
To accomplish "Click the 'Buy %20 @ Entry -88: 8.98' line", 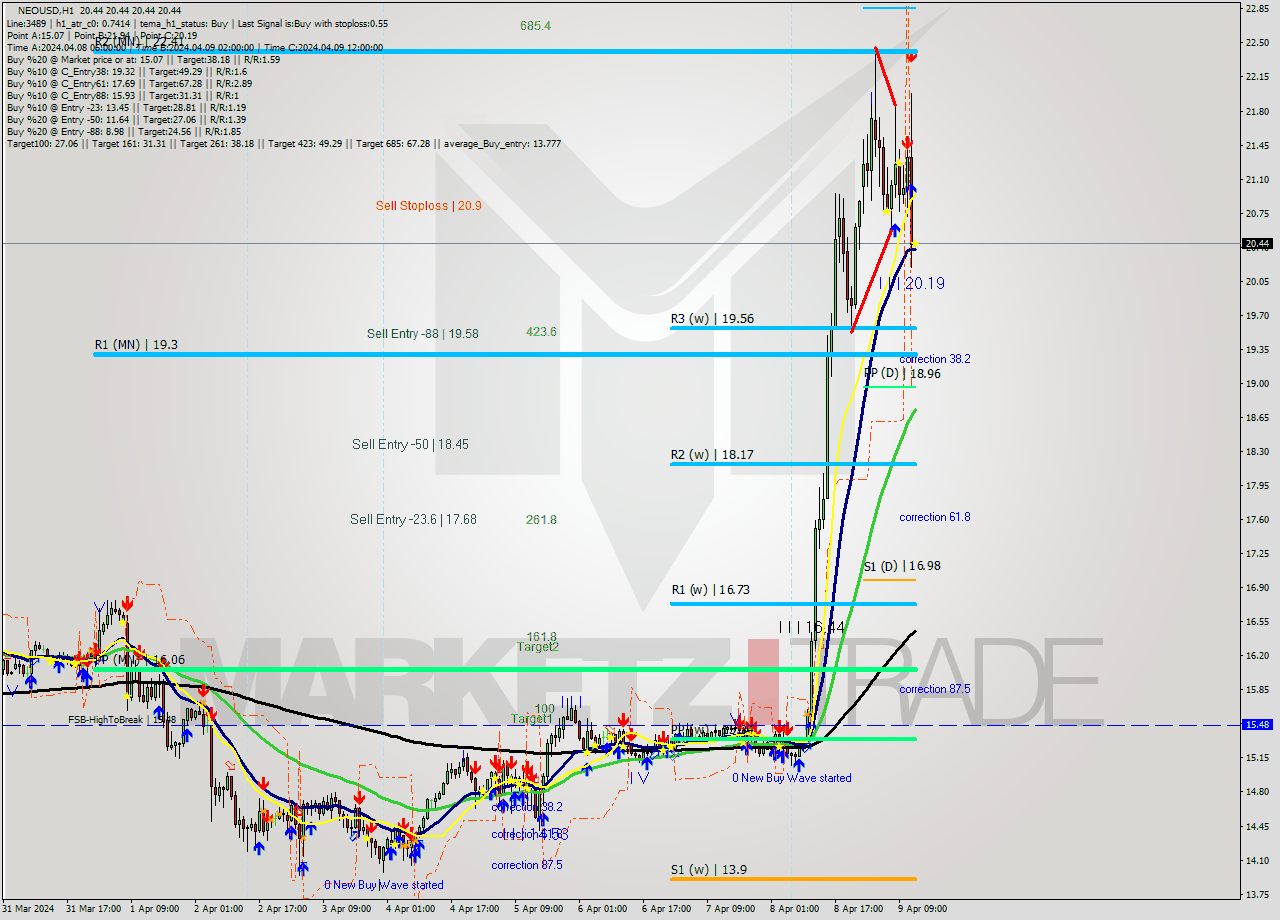I will (x=124, y=131).
